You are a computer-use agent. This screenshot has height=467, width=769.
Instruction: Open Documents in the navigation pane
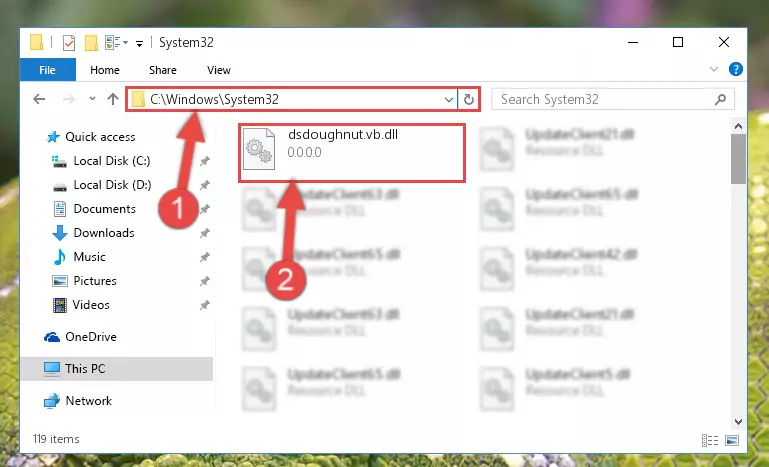(x=104, y=209)
